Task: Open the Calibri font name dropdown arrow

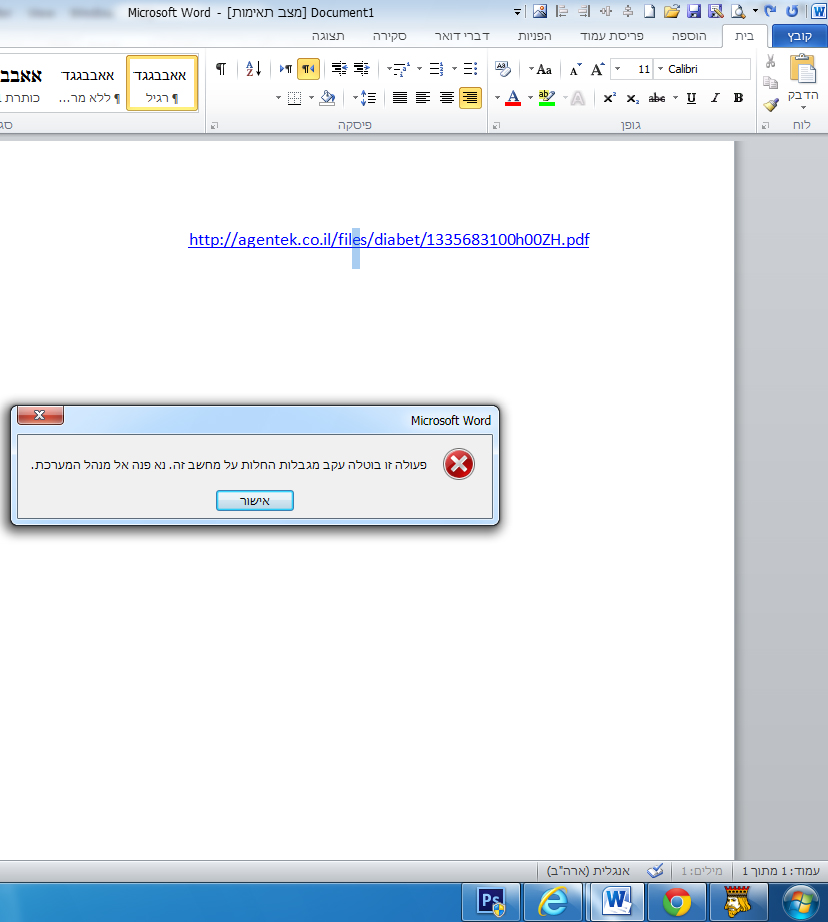Action: click(660, 69)
